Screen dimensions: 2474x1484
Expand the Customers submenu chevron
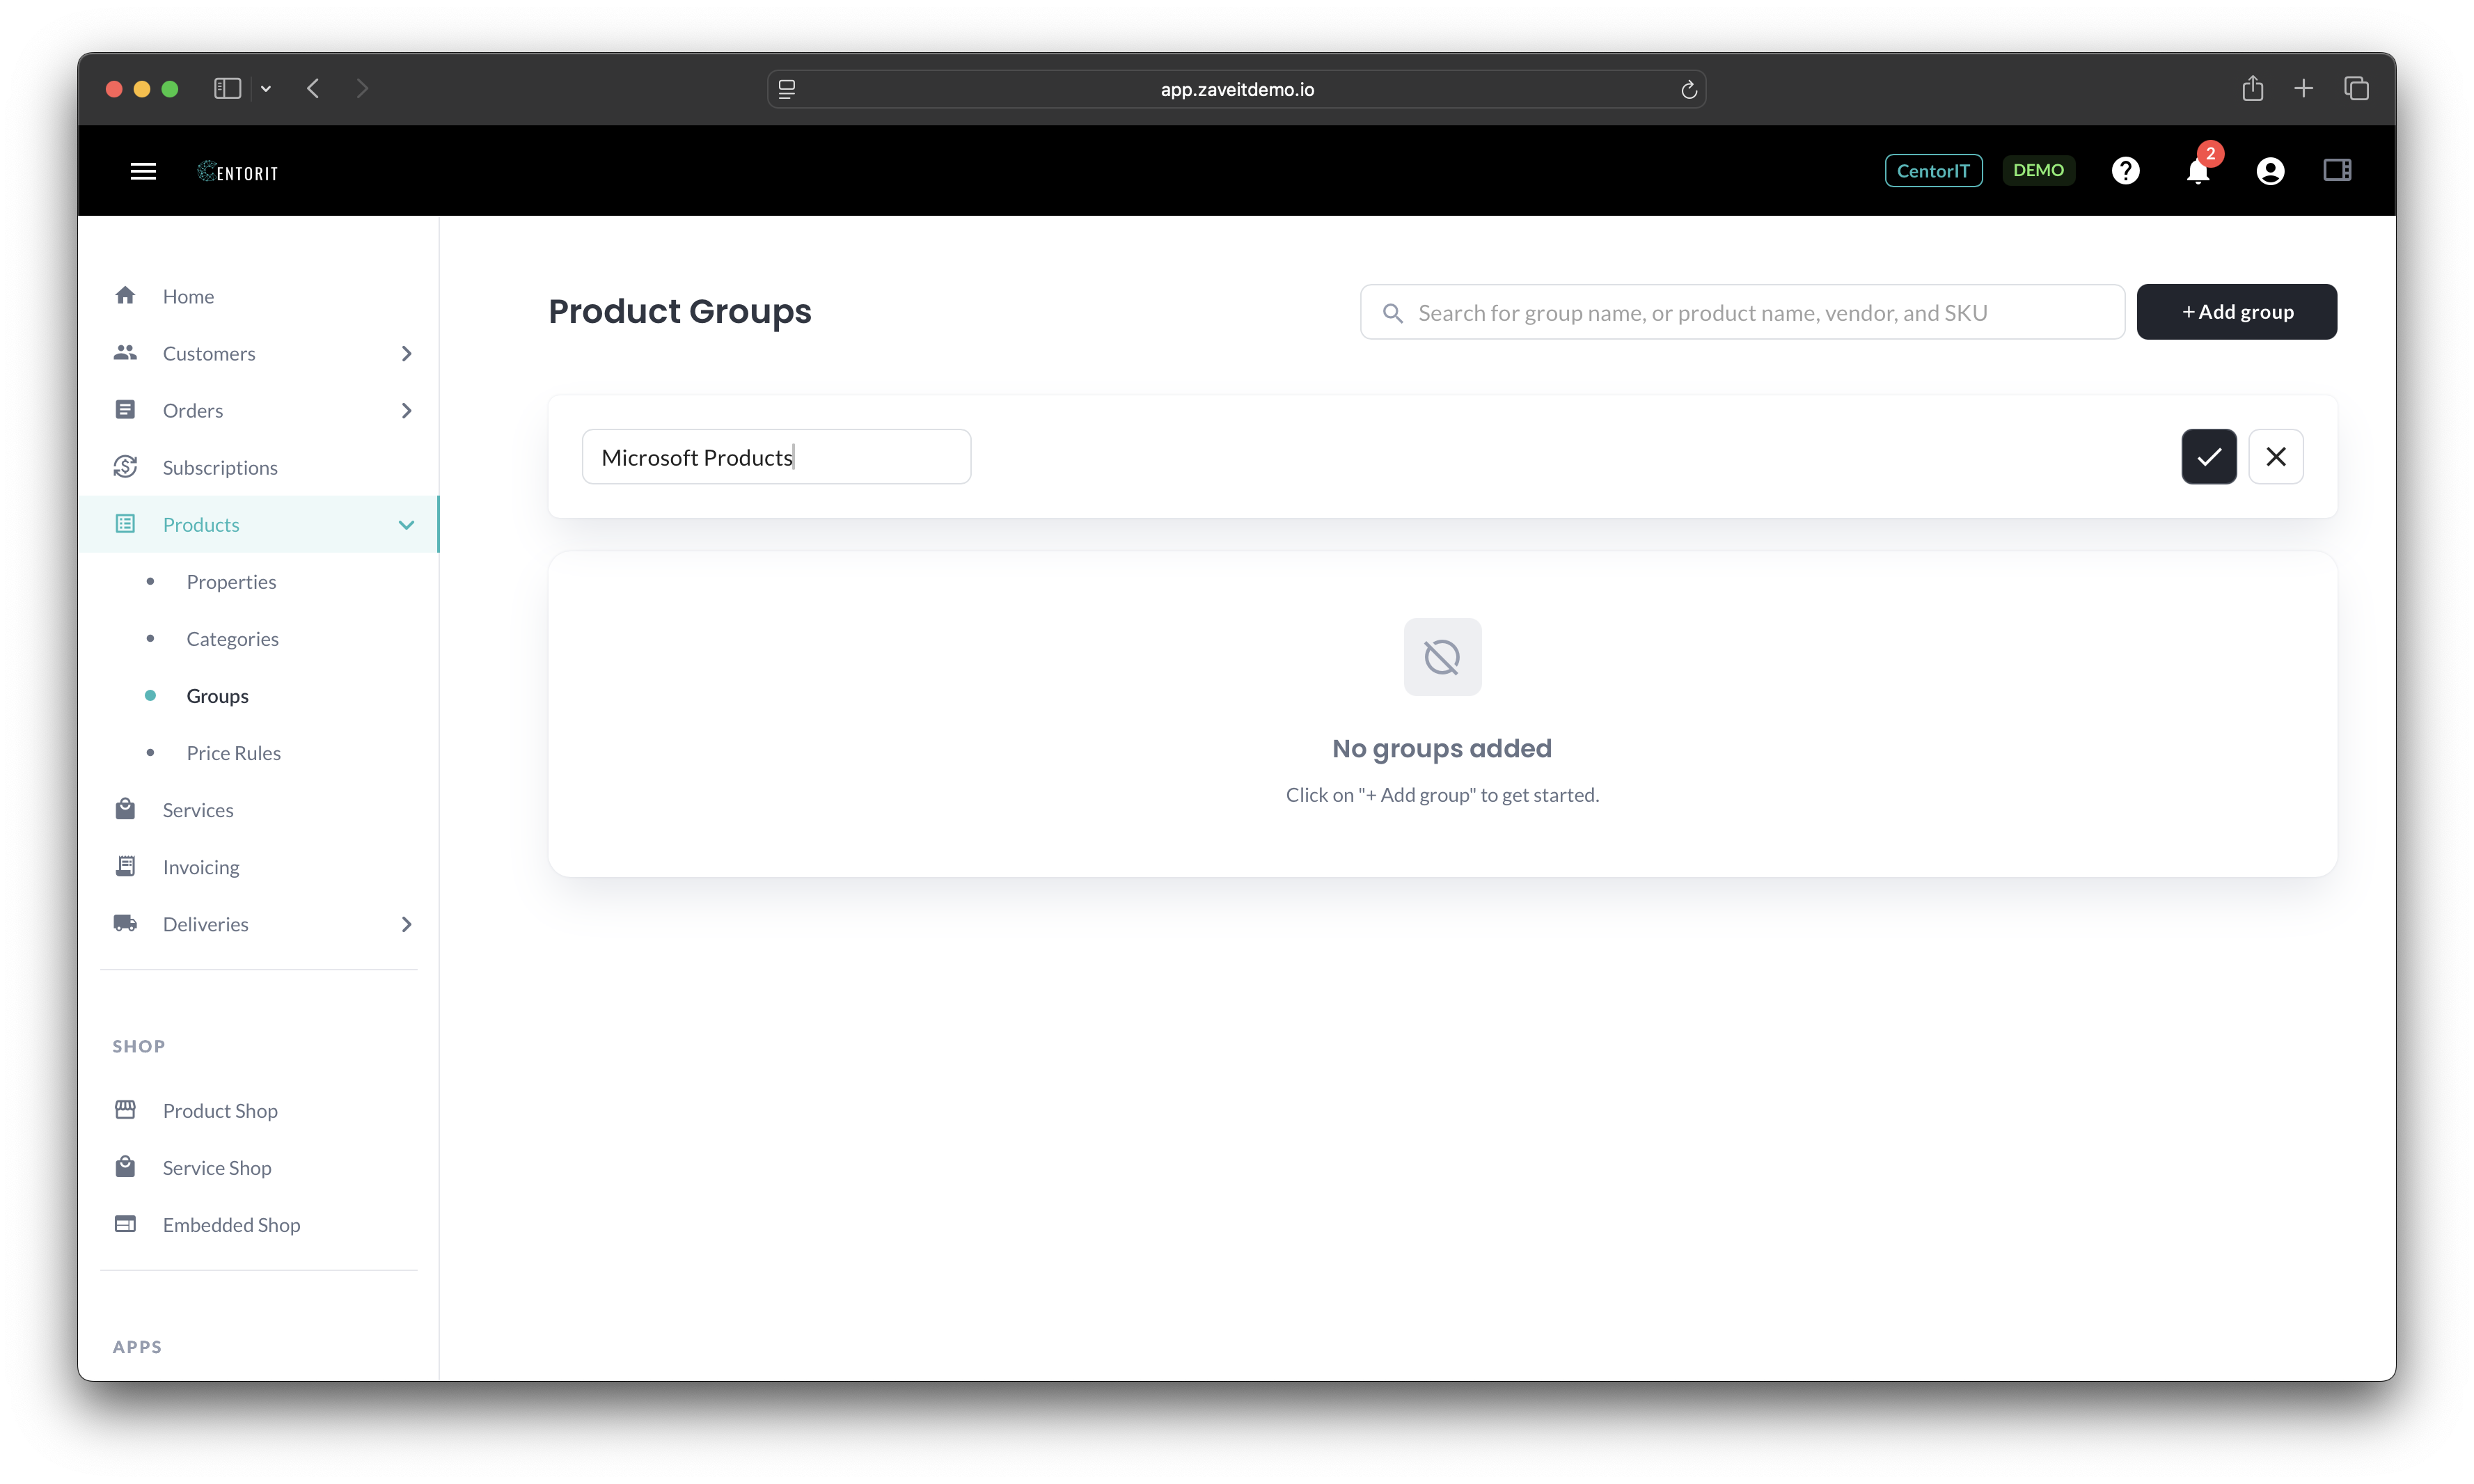(x=406, y=353)
